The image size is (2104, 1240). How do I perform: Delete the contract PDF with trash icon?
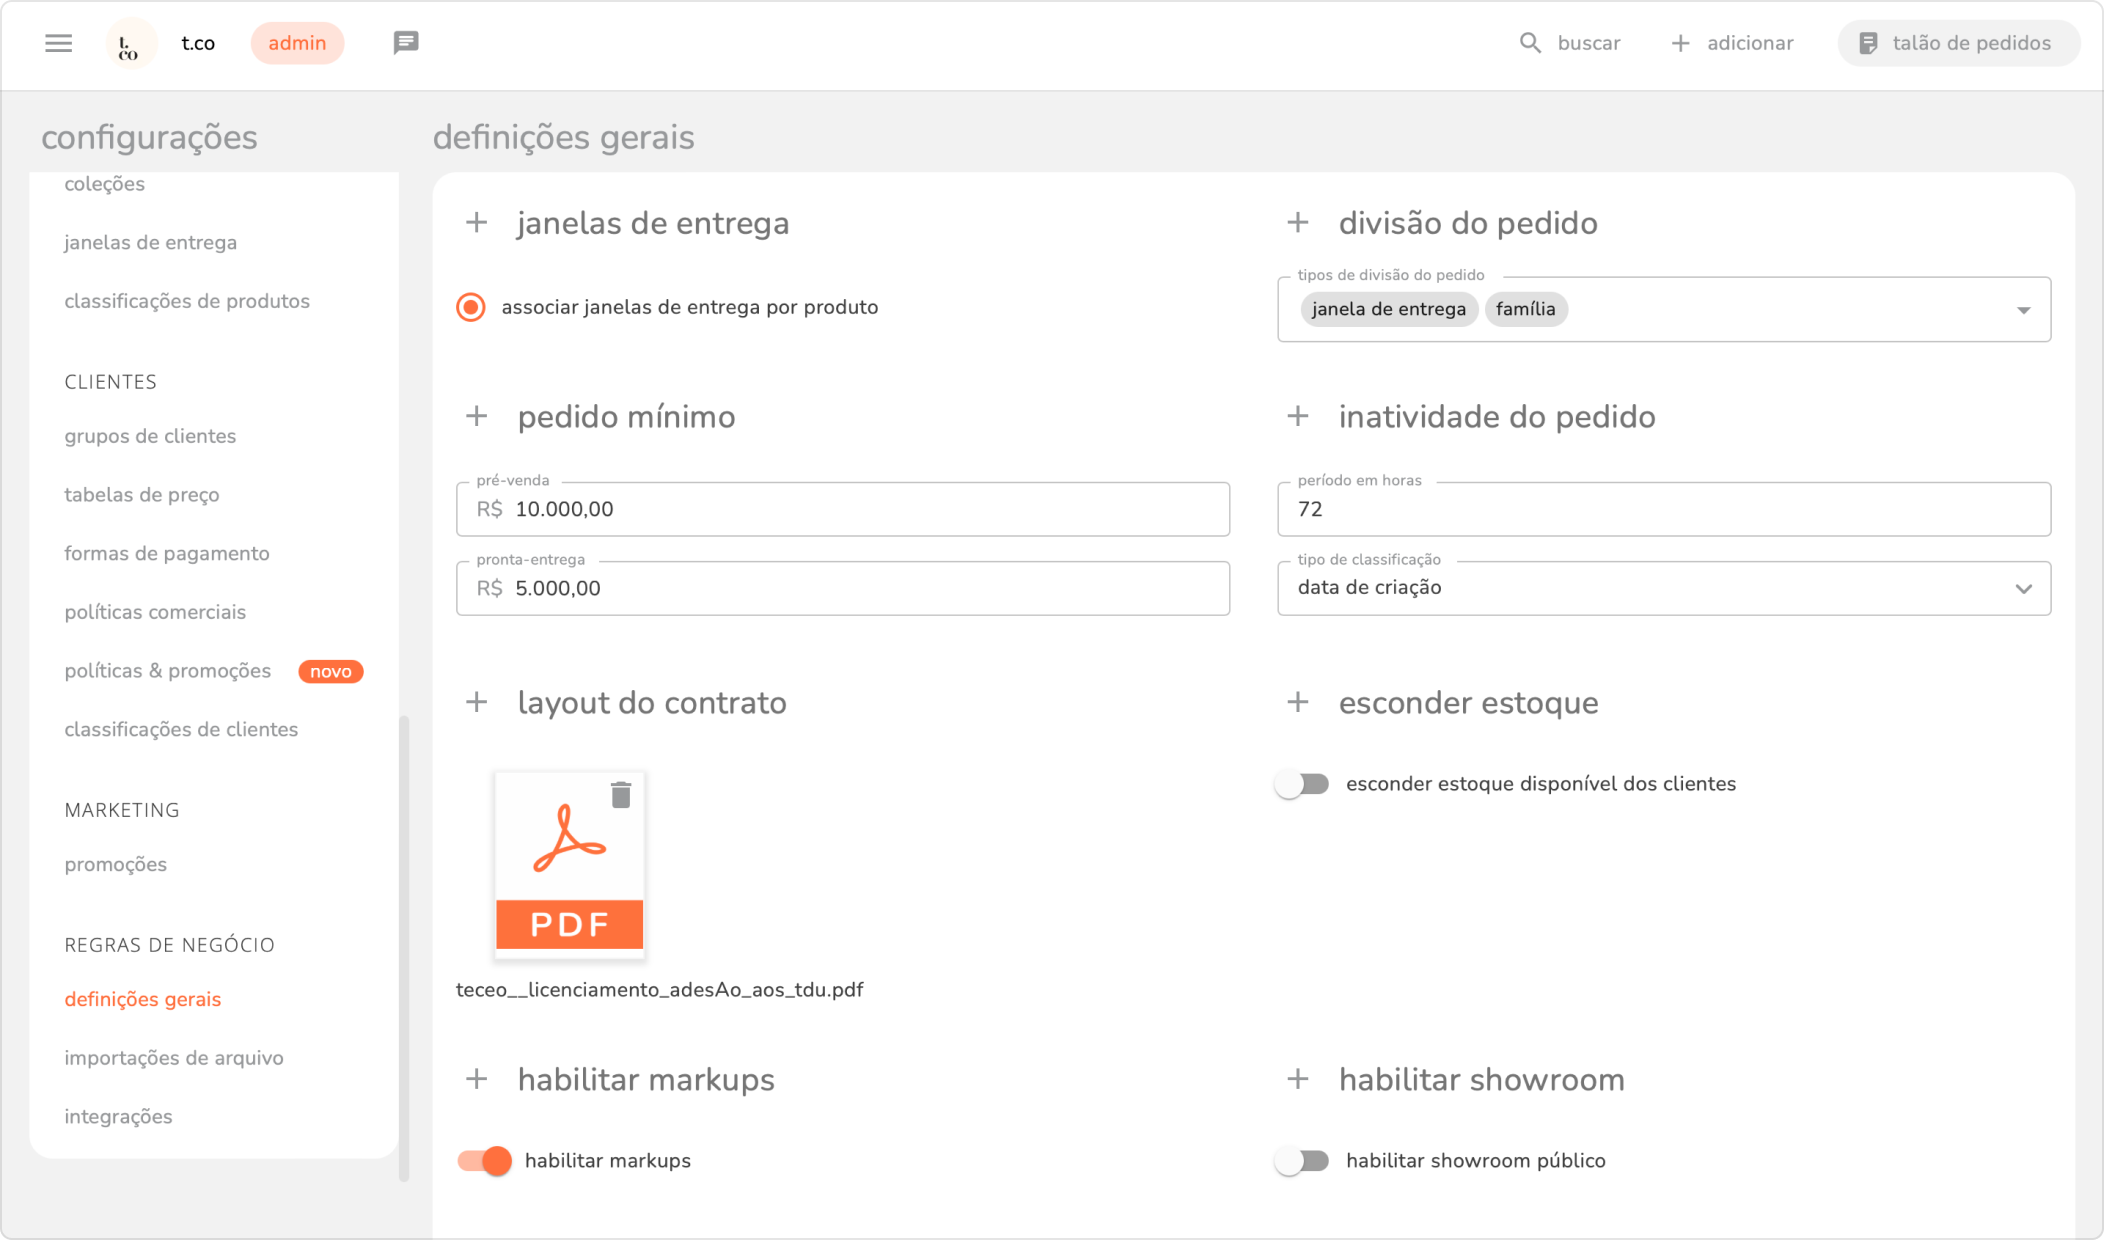click(x=621, y=795)
